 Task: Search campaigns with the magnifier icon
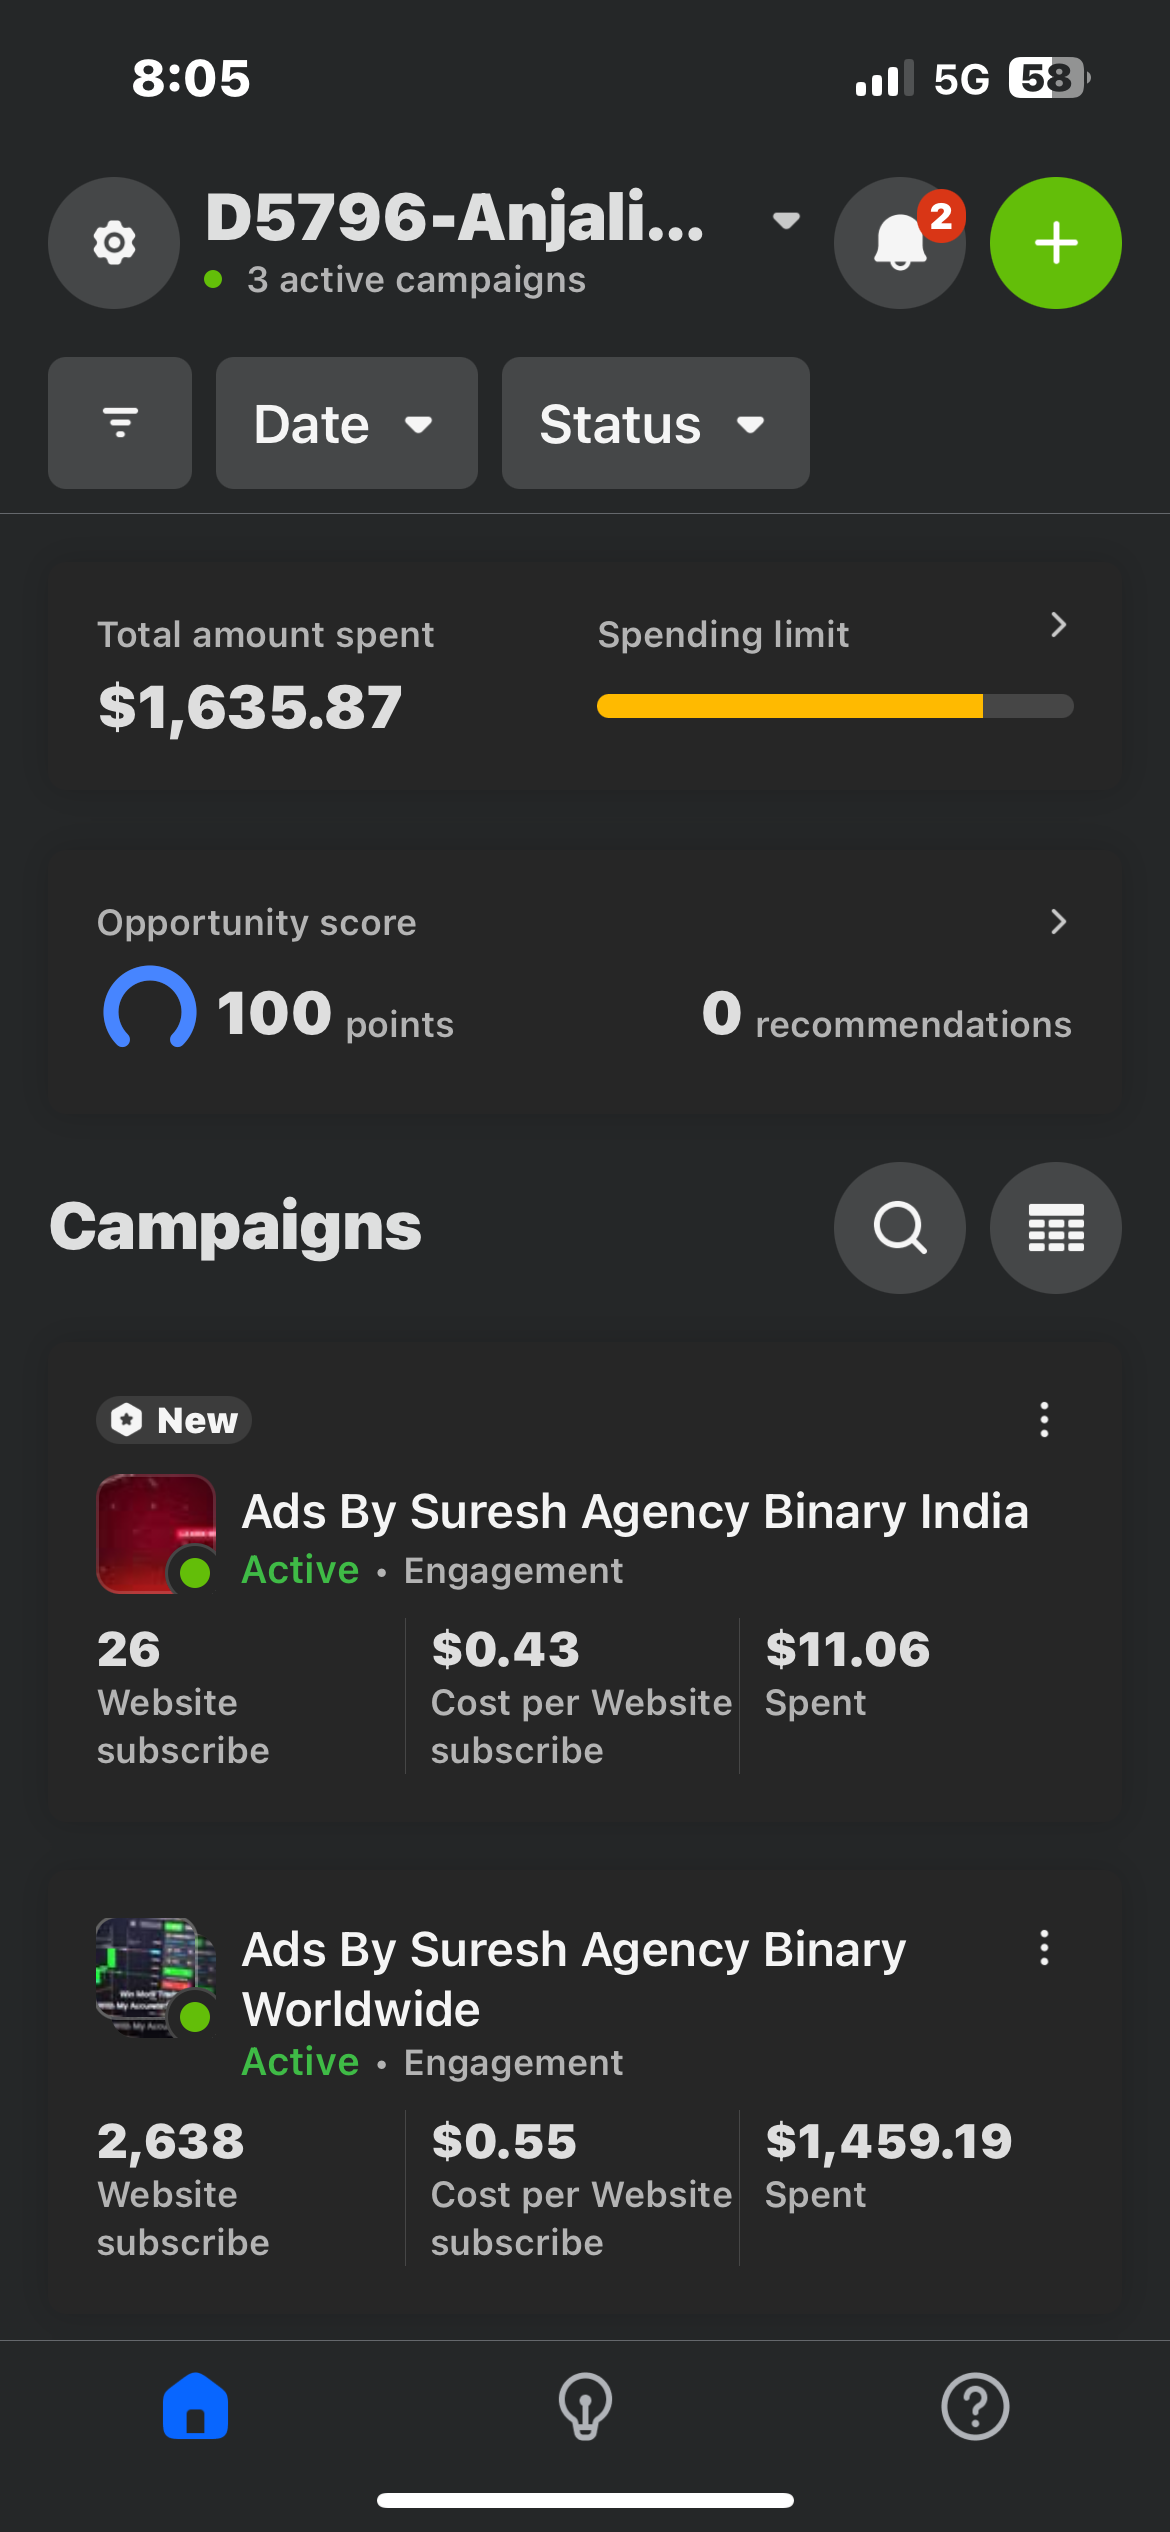(899, 1227)
